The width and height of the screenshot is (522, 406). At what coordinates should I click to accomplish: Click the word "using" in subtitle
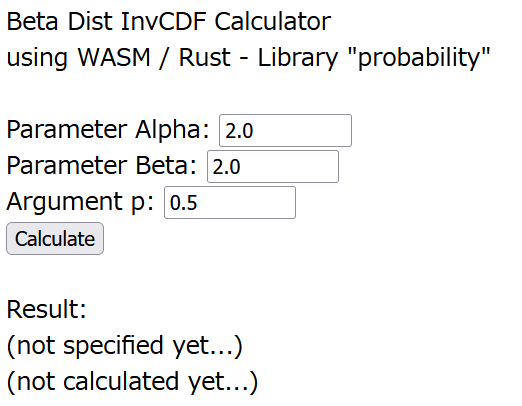pyautogui.click(x=37, y=59)
